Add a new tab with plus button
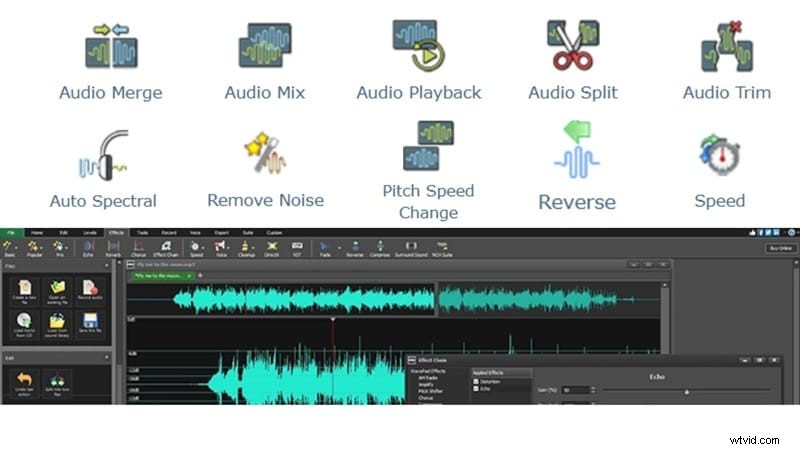Viewport: 800px width, 450px height. click(200, 276)
